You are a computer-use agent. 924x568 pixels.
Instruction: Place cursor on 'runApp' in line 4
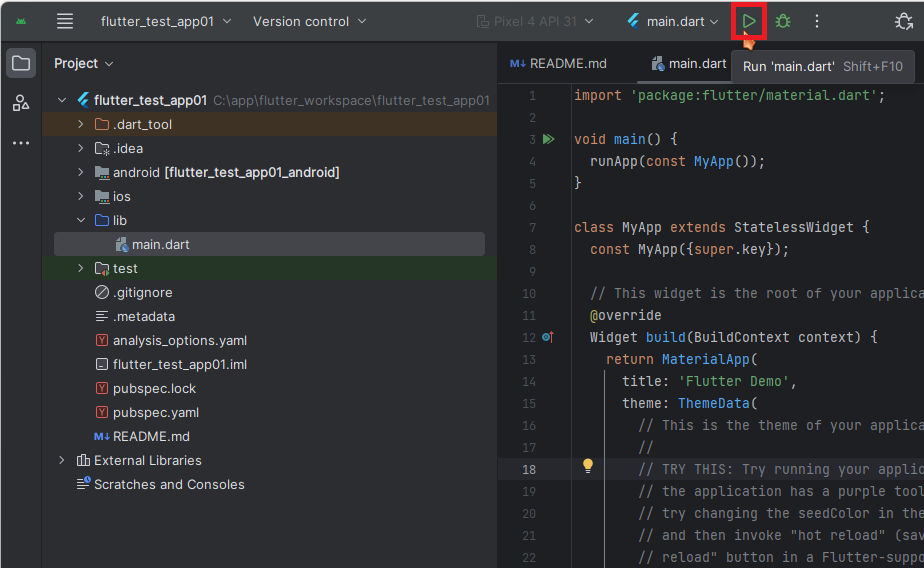[613, 161]
